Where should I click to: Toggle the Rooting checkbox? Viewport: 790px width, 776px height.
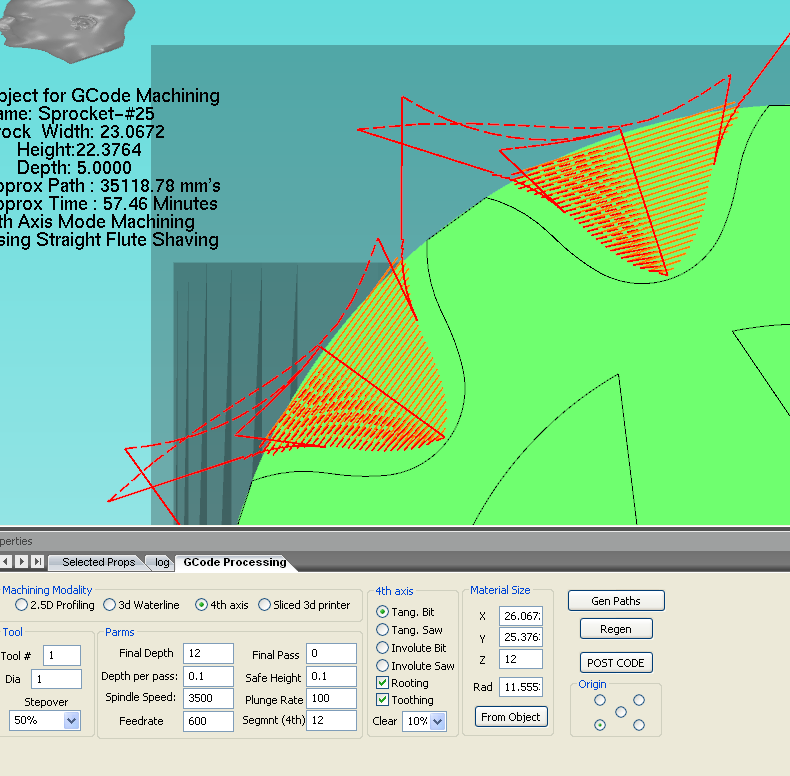pos(383,683)
